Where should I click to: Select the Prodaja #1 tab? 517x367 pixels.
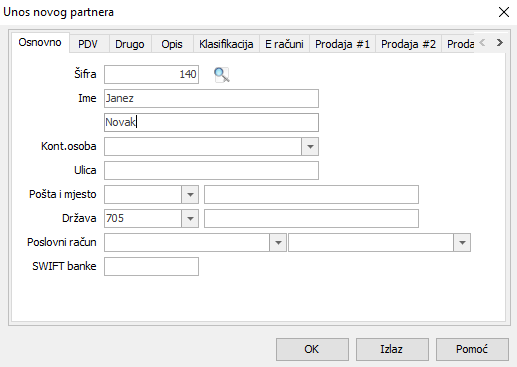tap(342, 44)
